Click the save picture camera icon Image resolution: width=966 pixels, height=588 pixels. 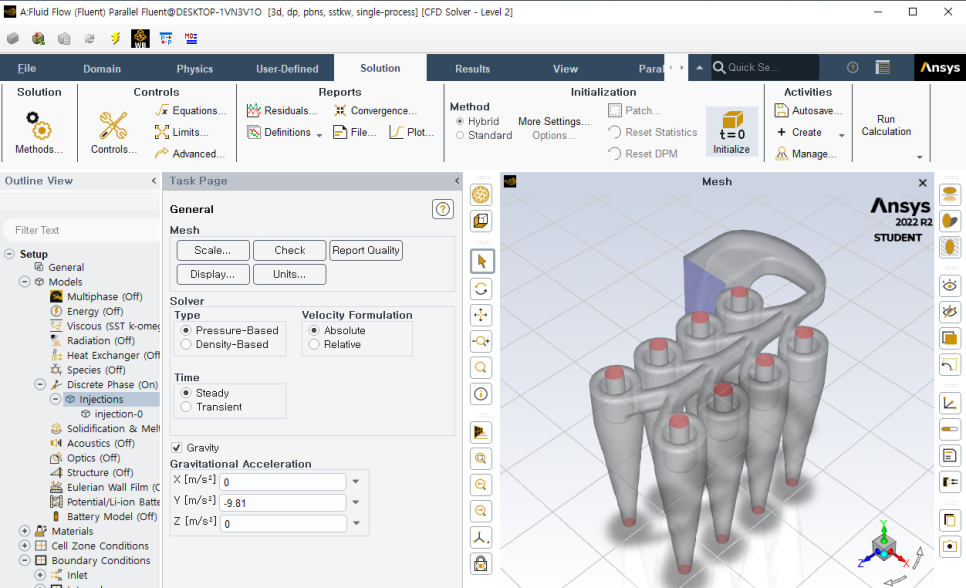(x=950, y=546)
